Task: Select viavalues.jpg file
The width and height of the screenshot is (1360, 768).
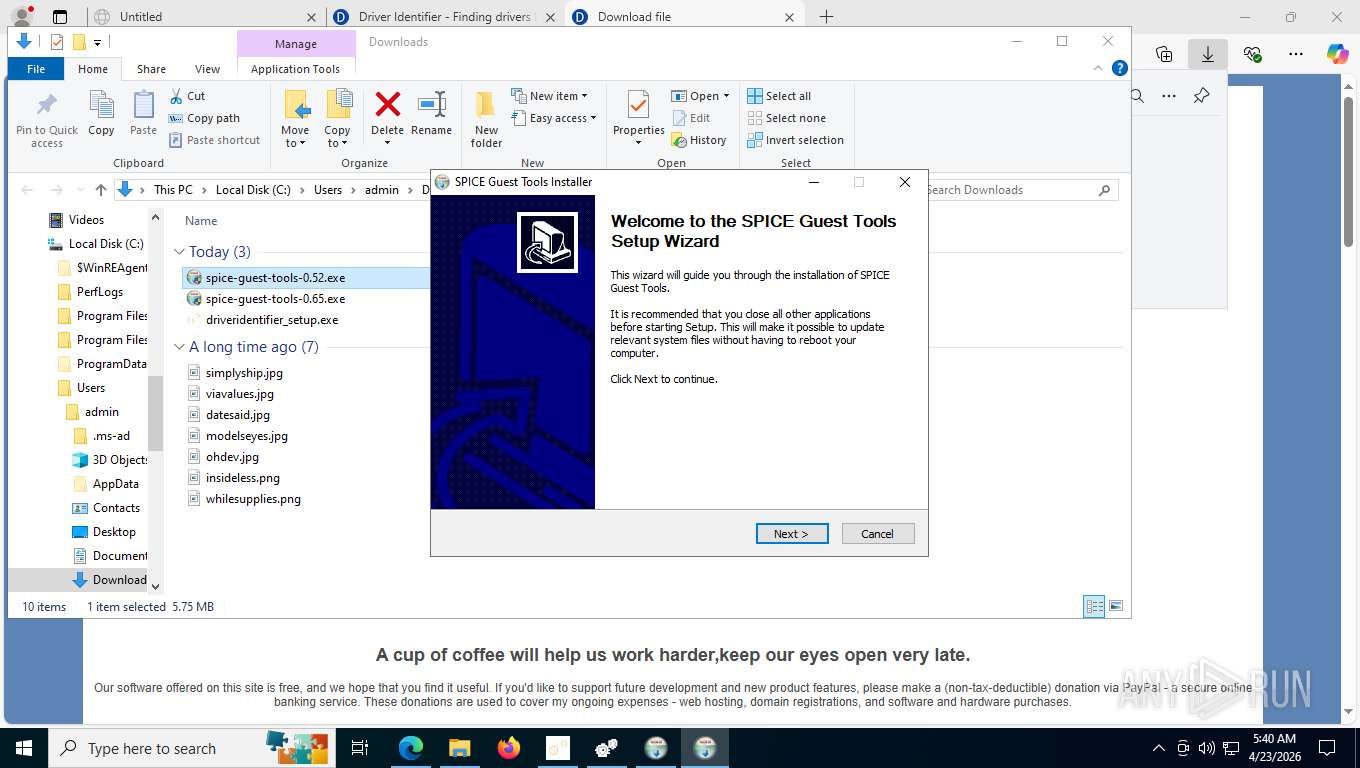Action: point(240,394)
